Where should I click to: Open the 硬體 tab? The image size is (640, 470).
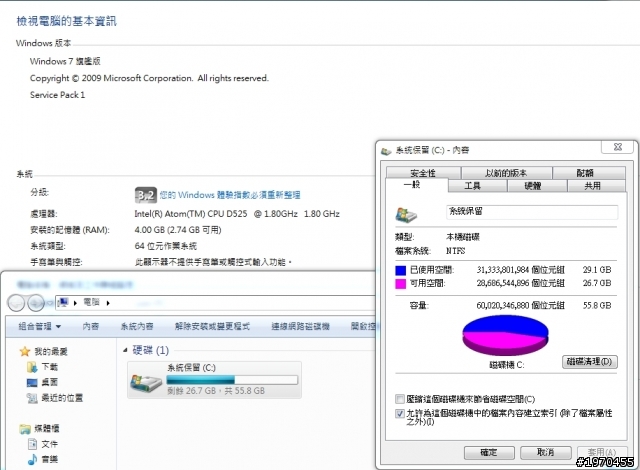[x=537, y=186]
